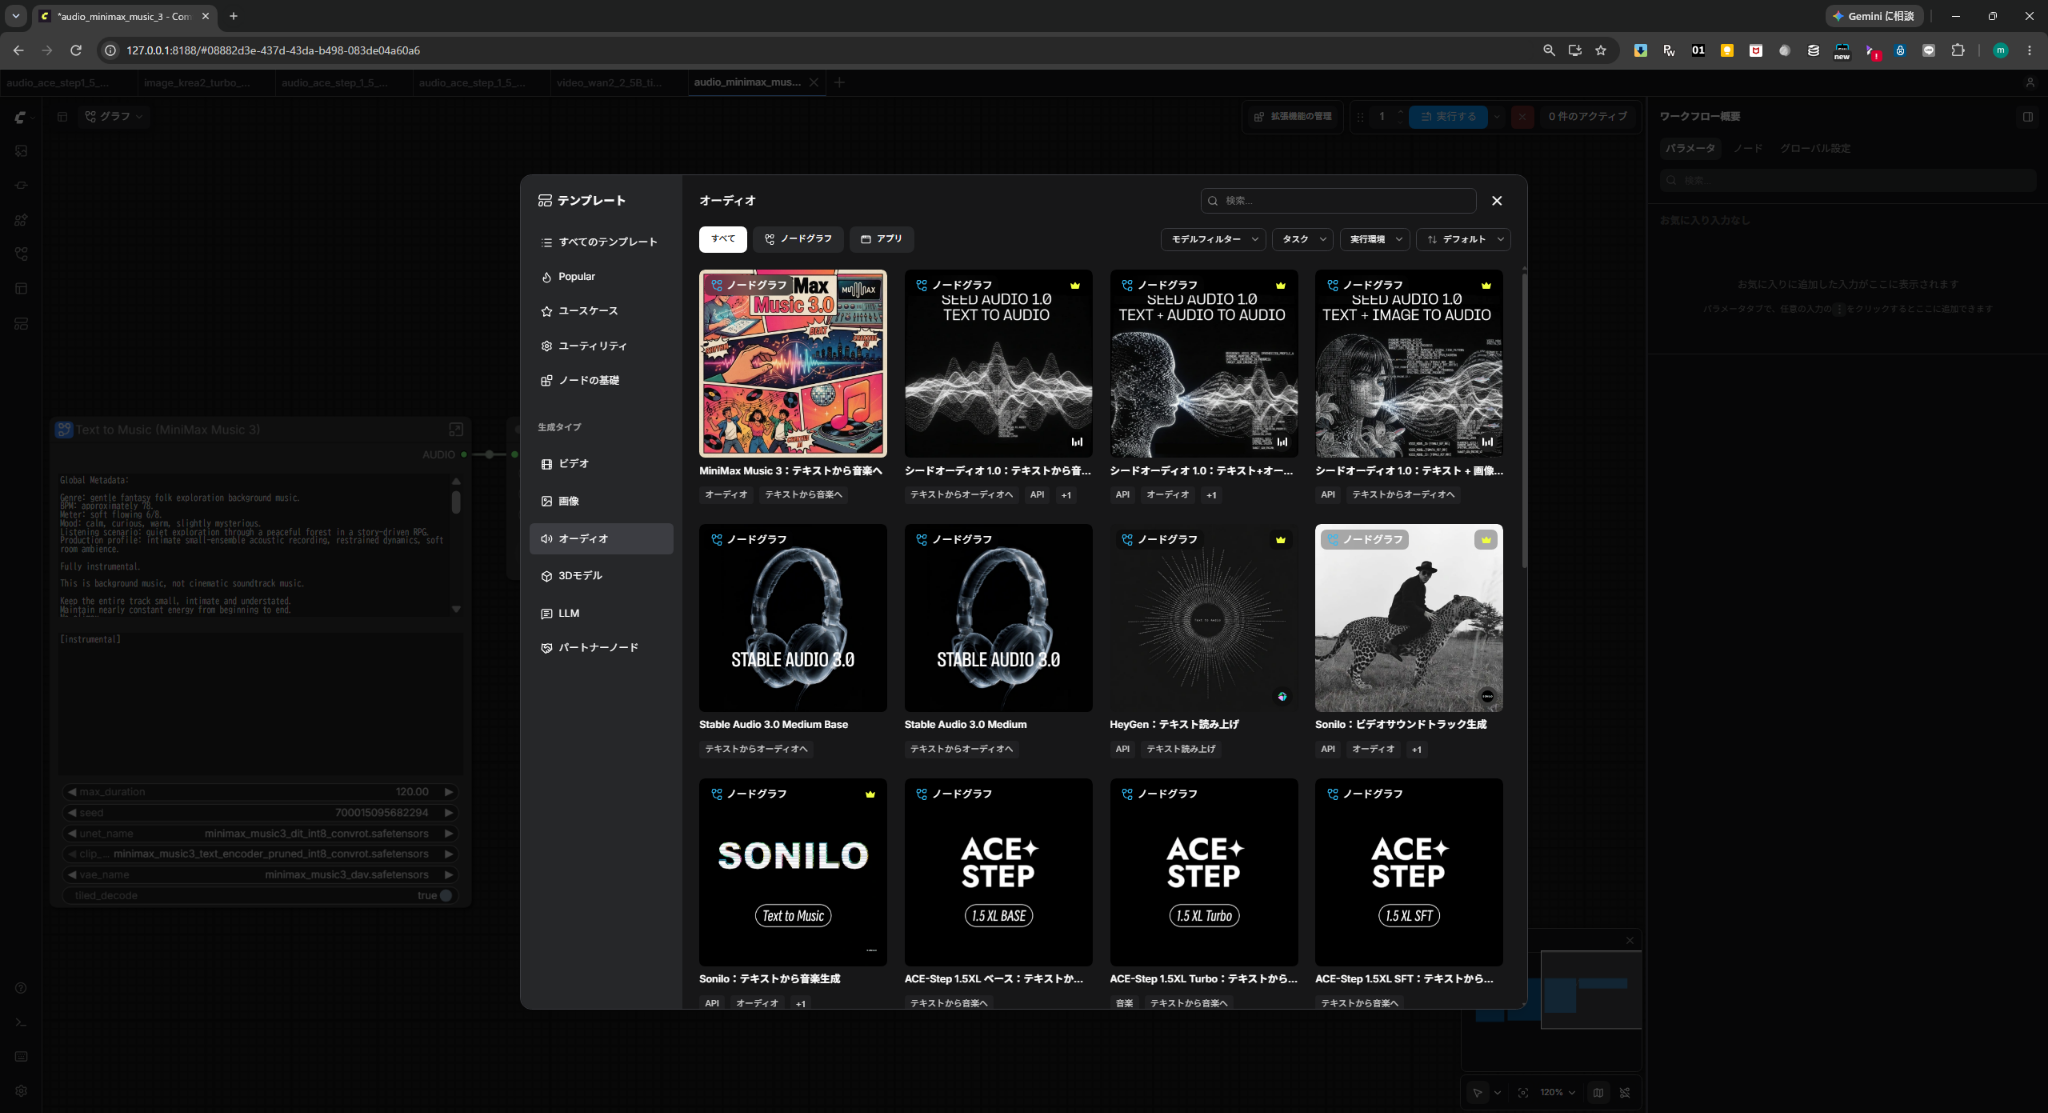
Task: Select the すべて filter tab
Action: 723,239
